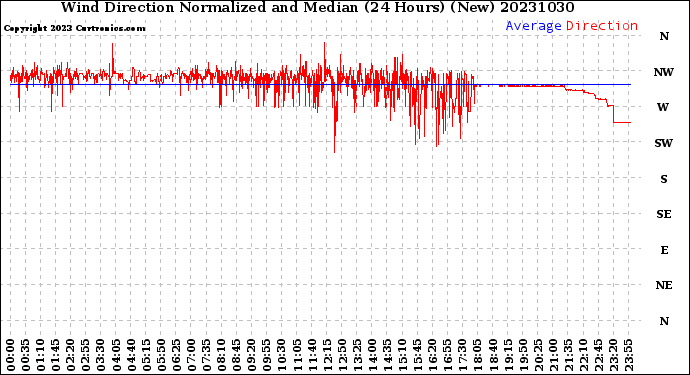This screenshot has height=375, width=690.
Task: Click the 14:00 time label
Action: [x=373, y=355]
